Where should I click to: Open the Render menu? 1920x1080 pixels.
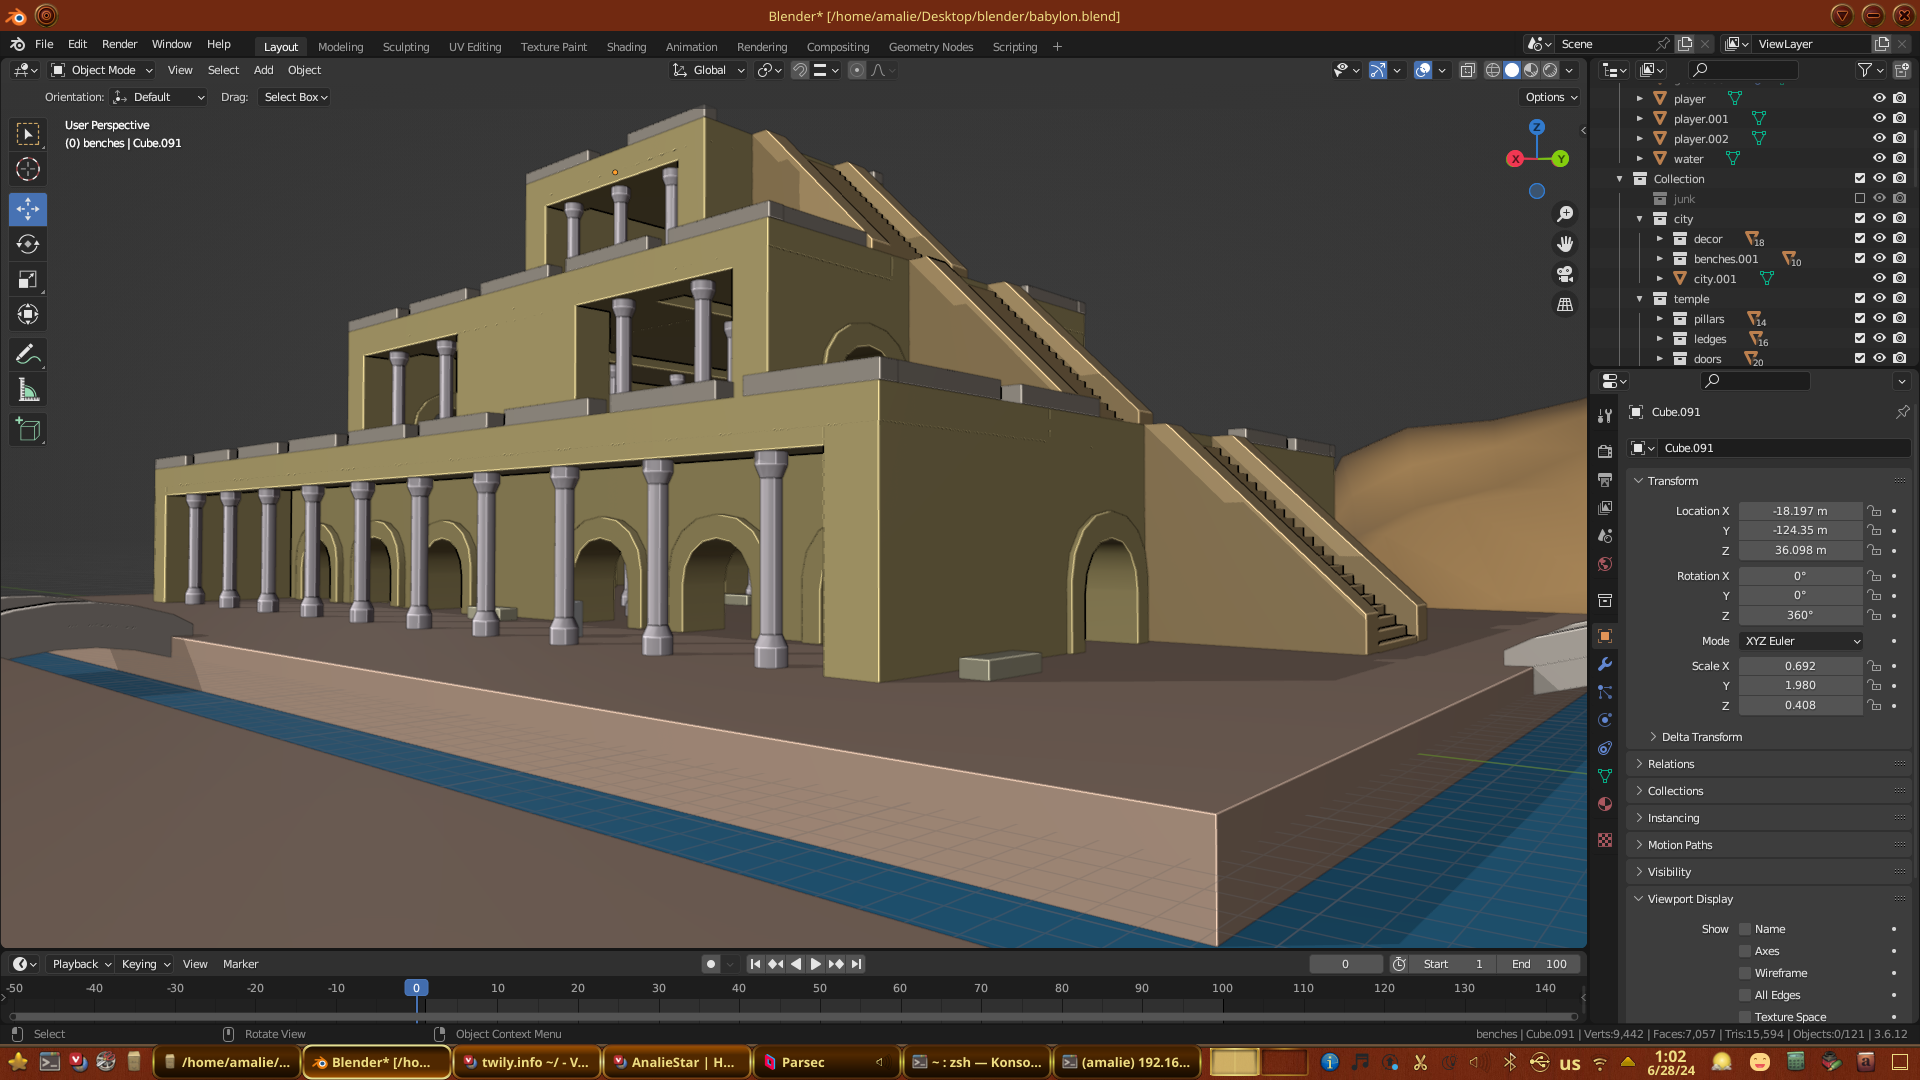coord(119,44)
